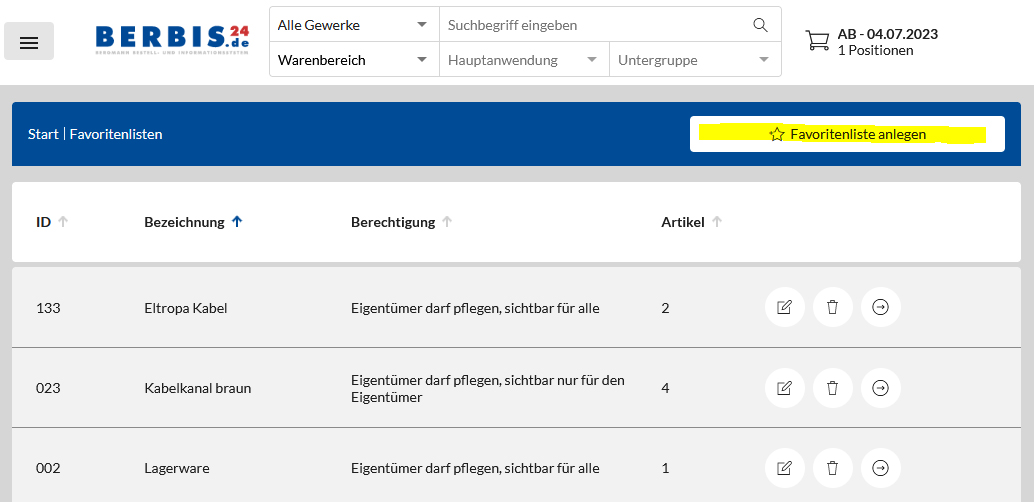Viewport: 1034px width, 502px height.
Task: Open the Lagerware list via arrow icon
Action: coord(880,468)
